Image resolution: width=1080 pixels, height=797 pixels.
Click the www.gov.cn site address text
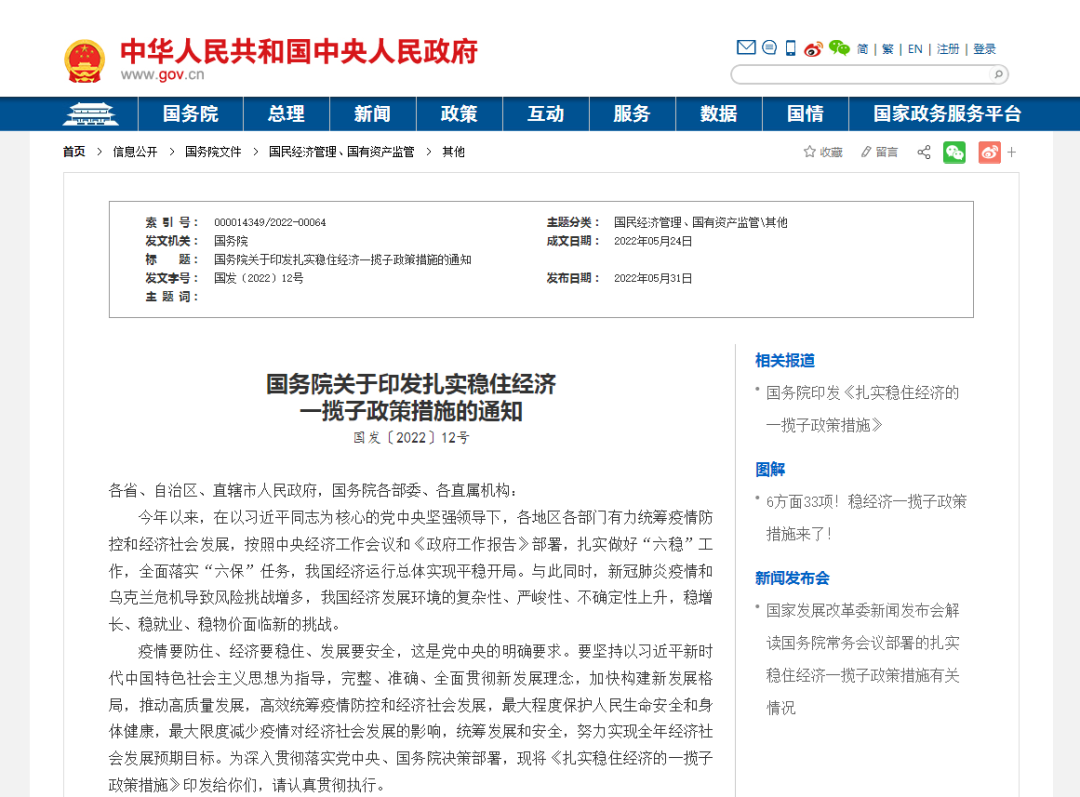(163, 74)
